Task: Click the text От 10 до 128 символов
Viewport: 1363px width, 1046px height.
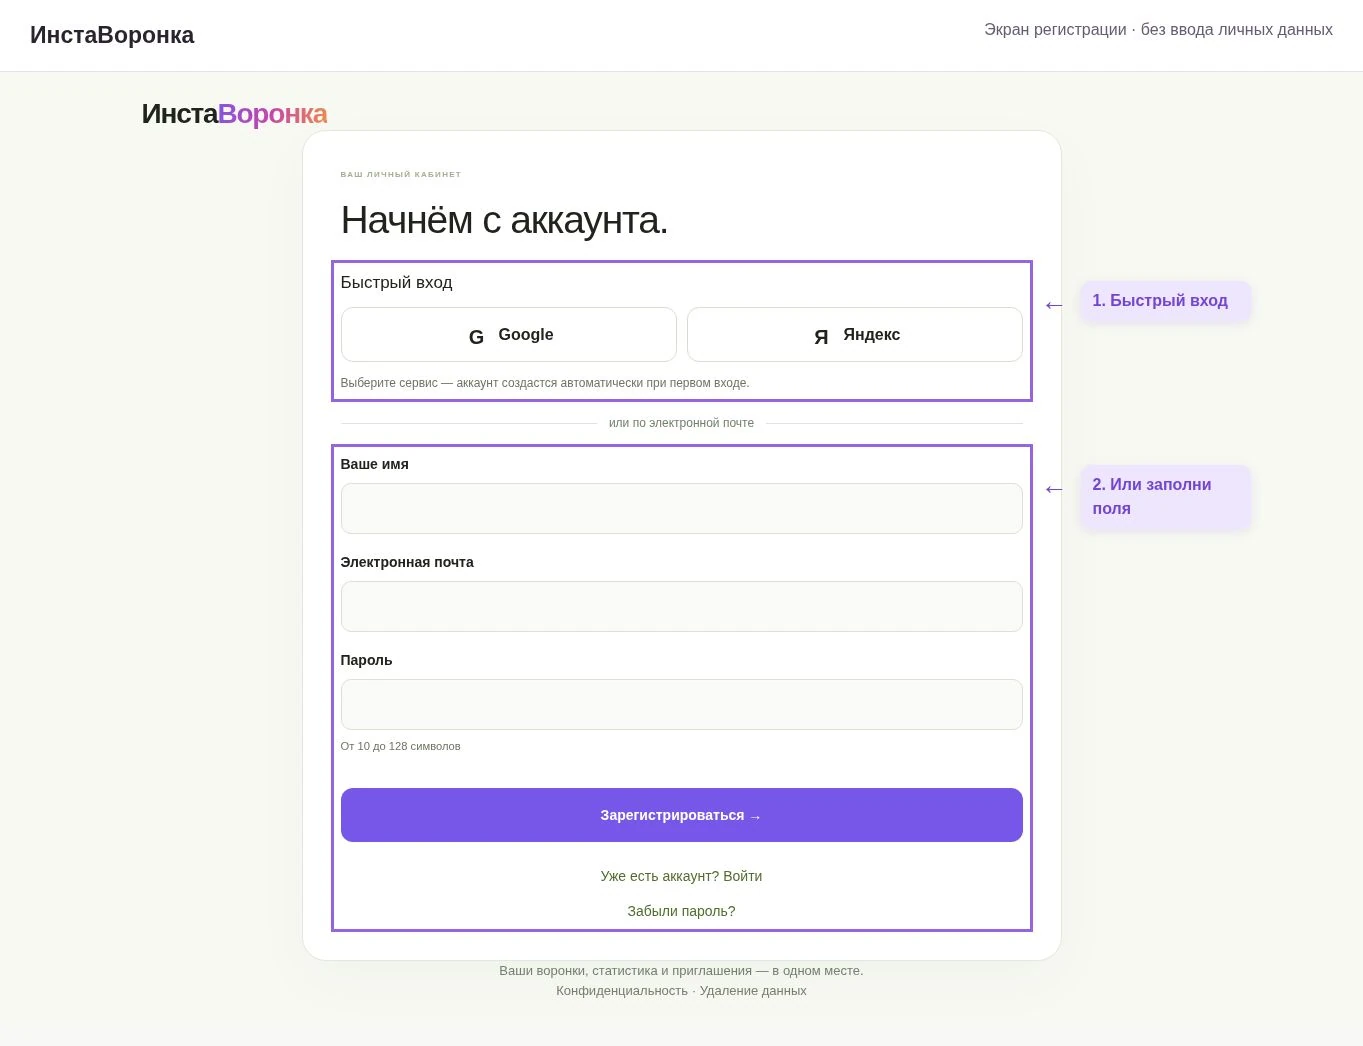Action: (x=400, y=746)
